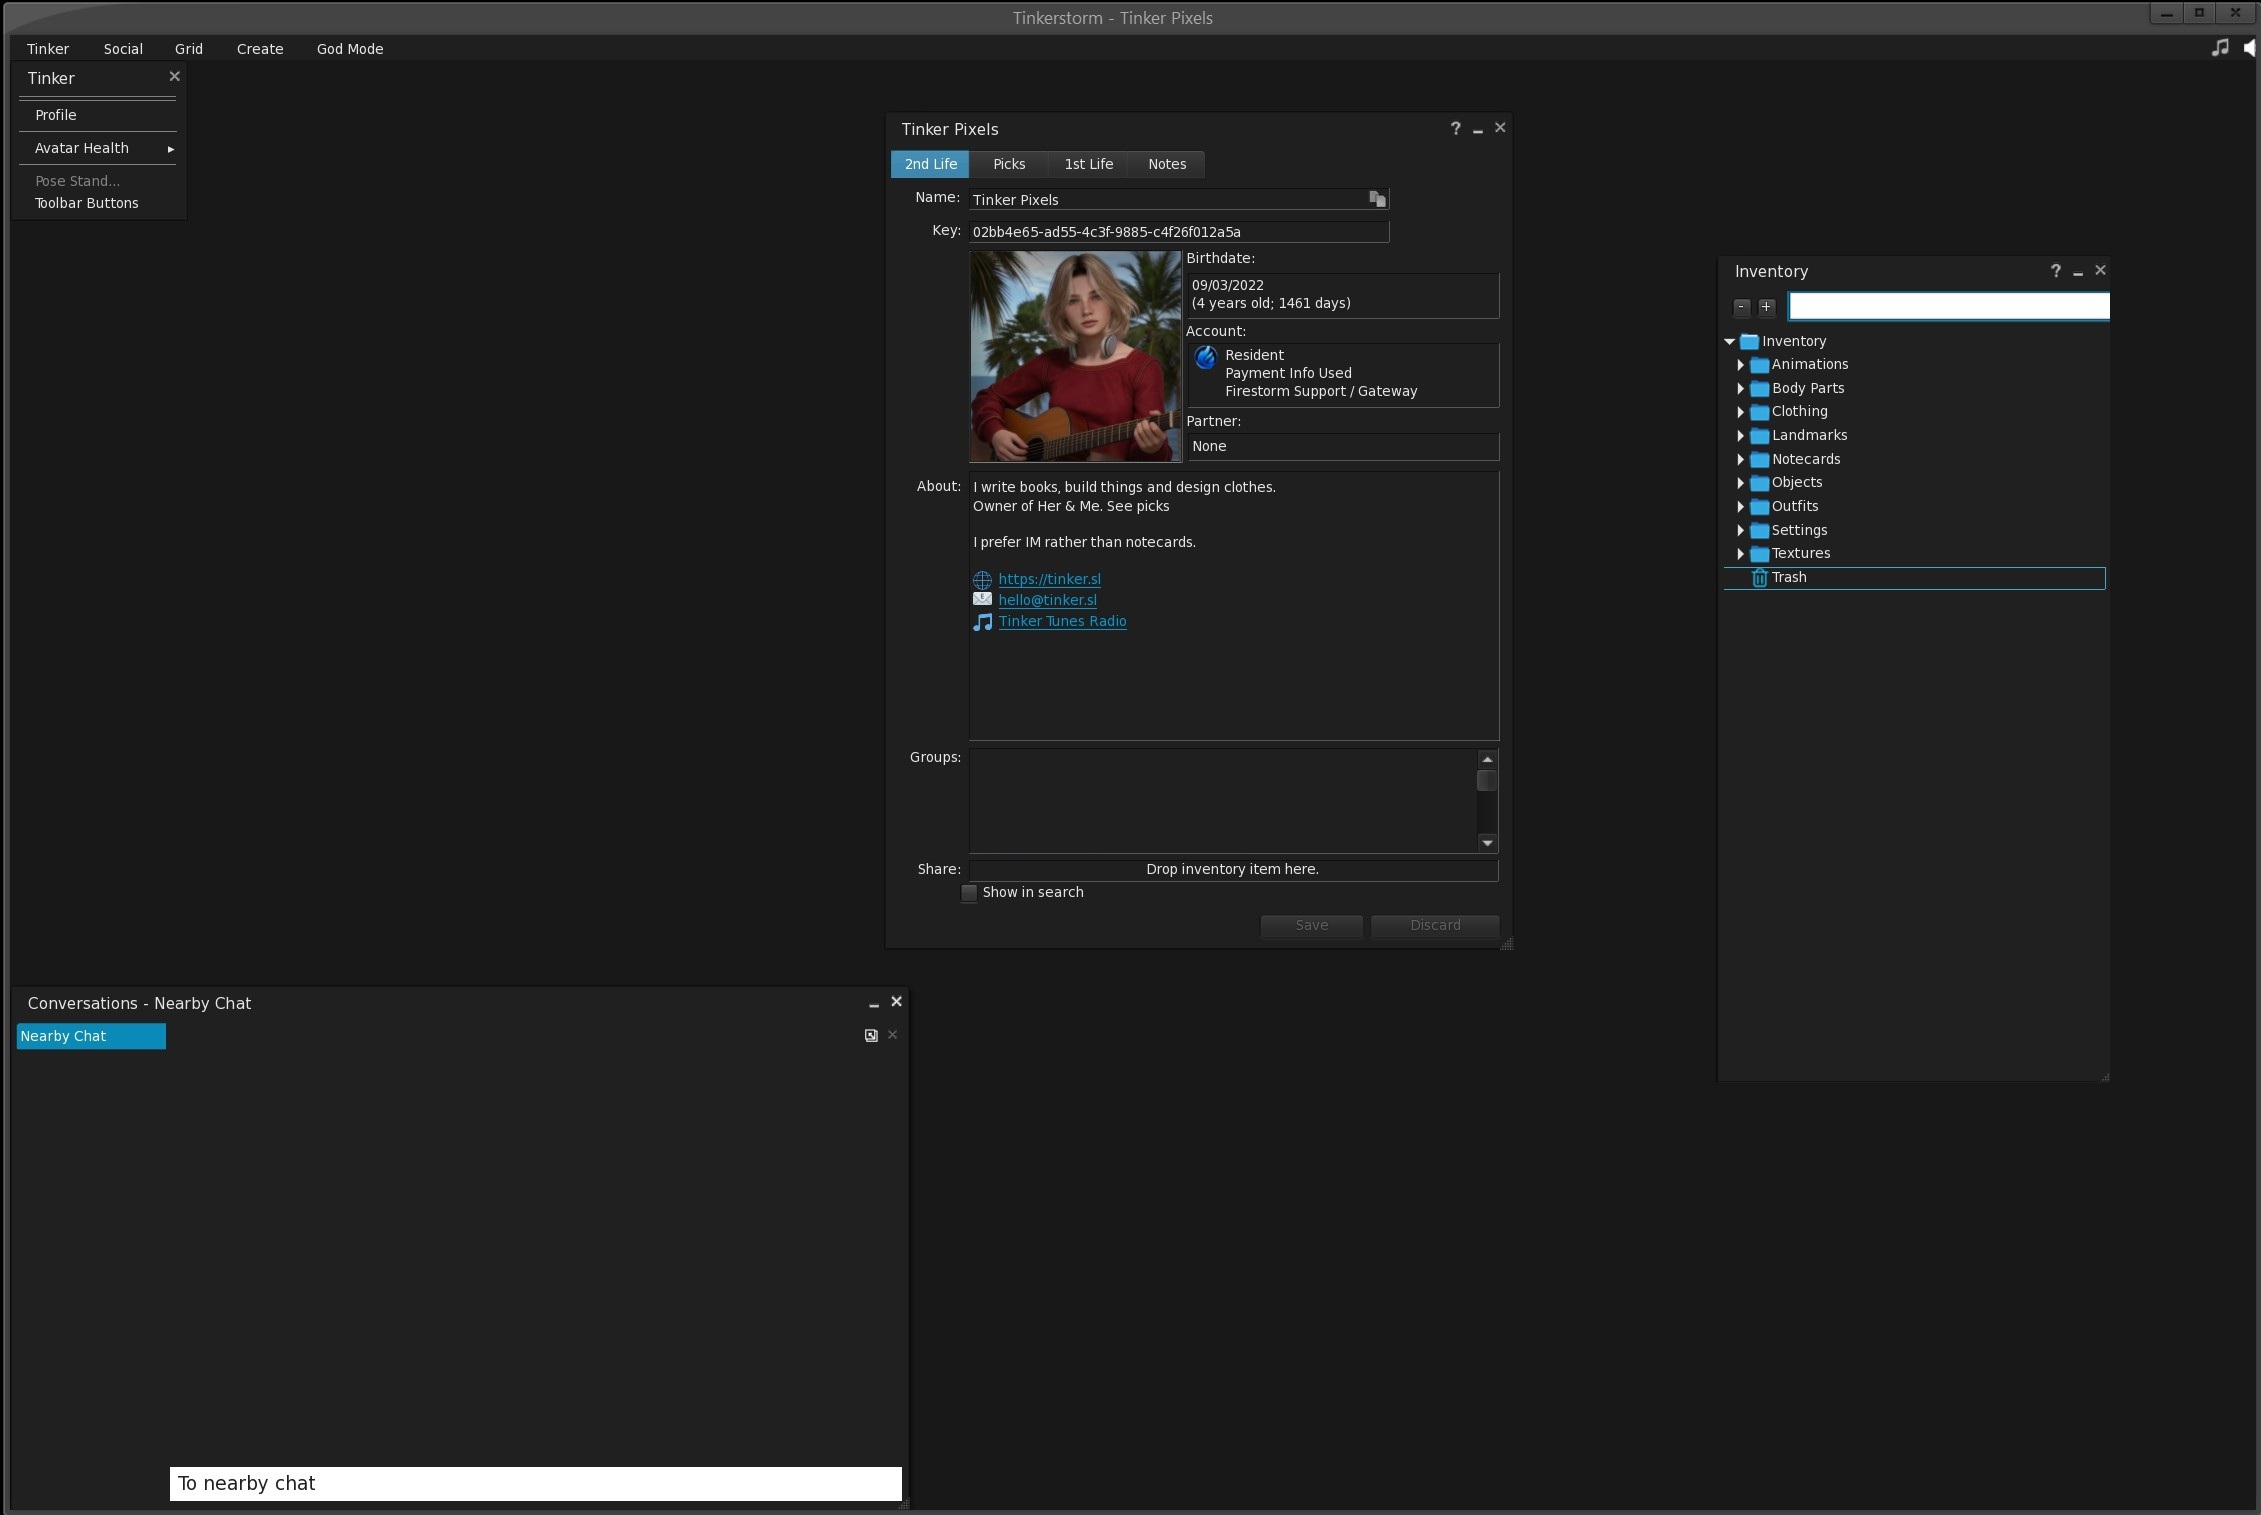The image size is (2261, 1515).
Task: Click the globe icon beside the website link
Action: (x=982, y=580)
